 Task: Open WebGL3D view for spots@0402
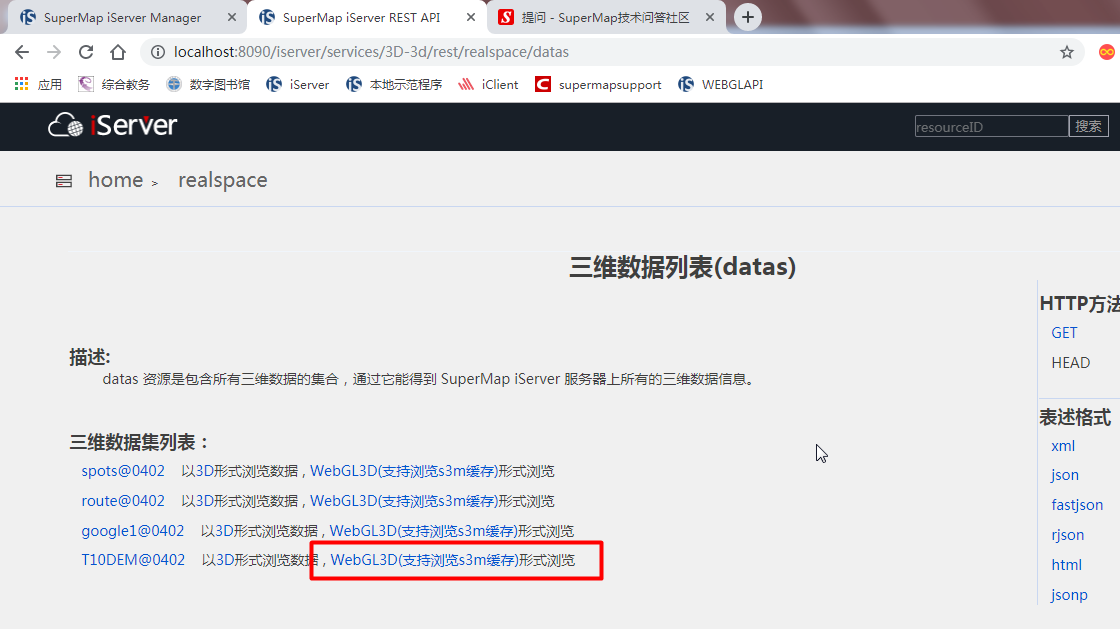point(404,471)
